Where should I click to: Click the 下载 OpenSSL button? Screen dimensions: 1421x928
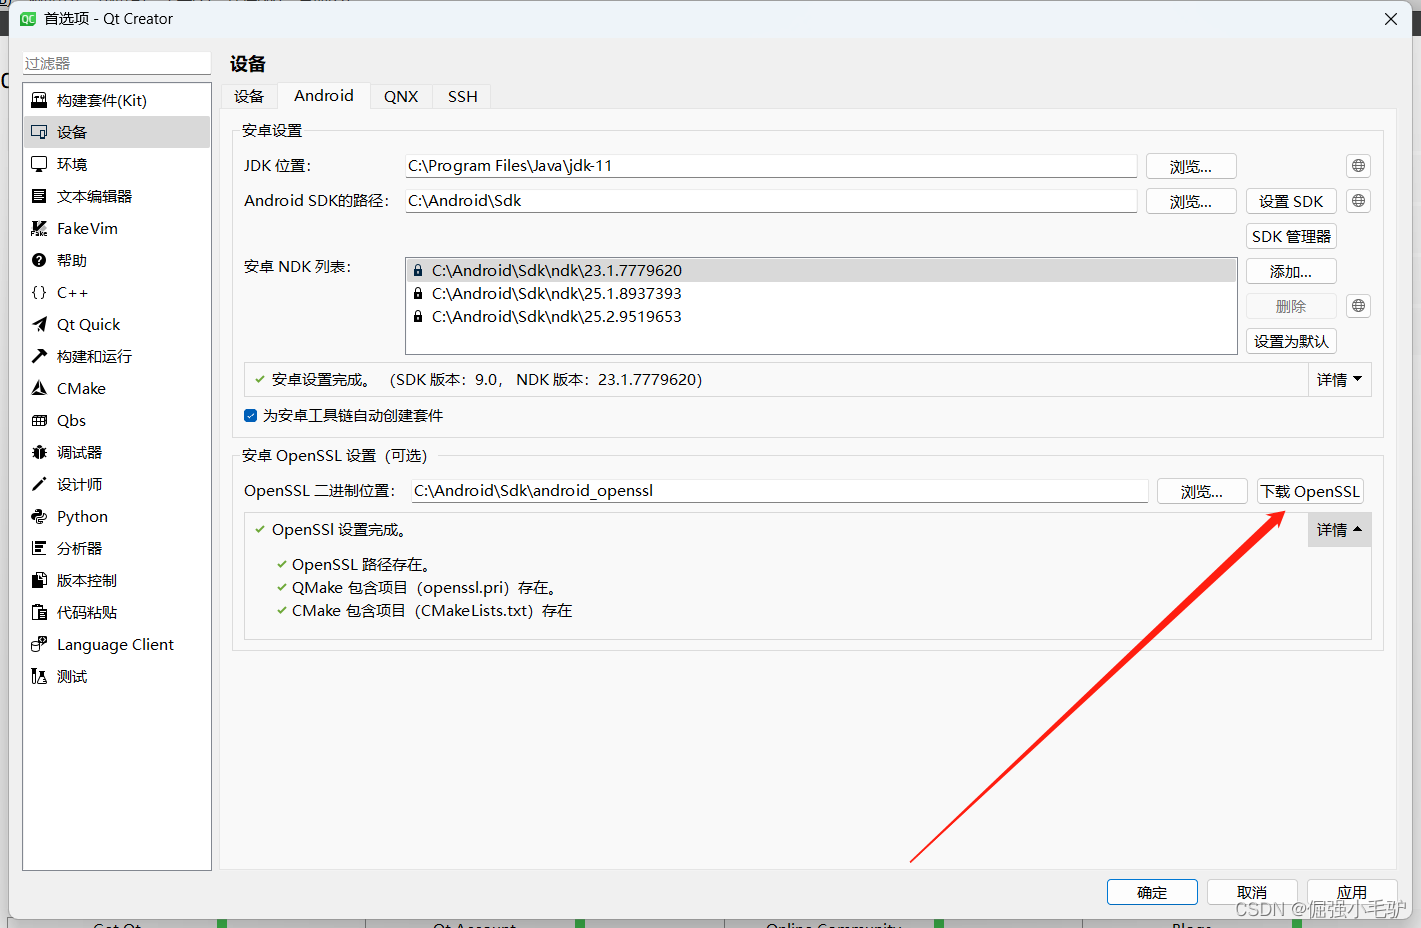[x=1310, y=491]
